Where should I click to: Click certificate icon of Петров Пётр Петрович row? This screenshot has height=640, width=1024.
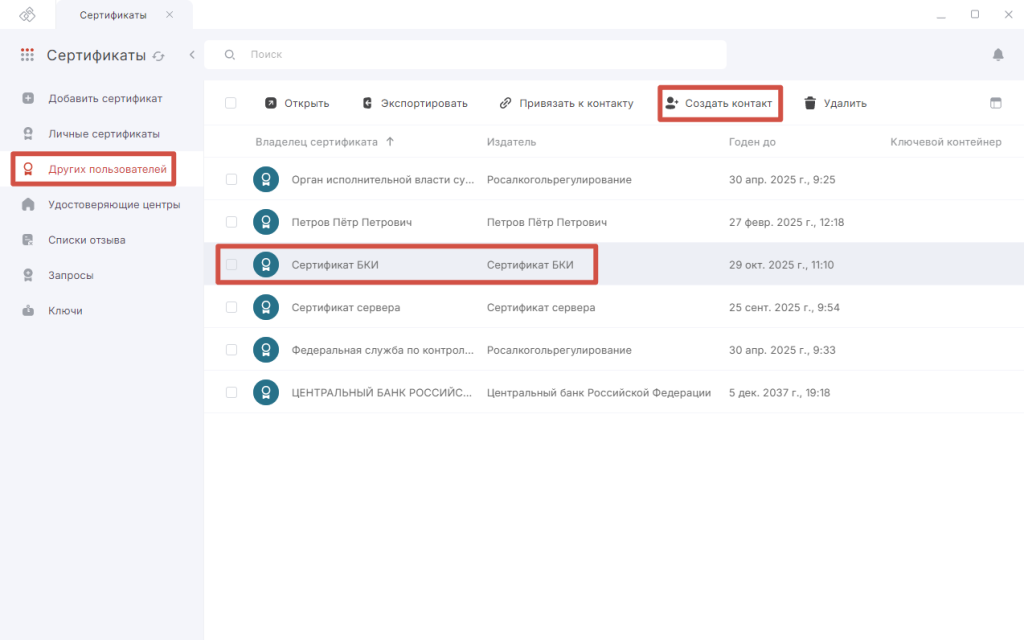266,222
